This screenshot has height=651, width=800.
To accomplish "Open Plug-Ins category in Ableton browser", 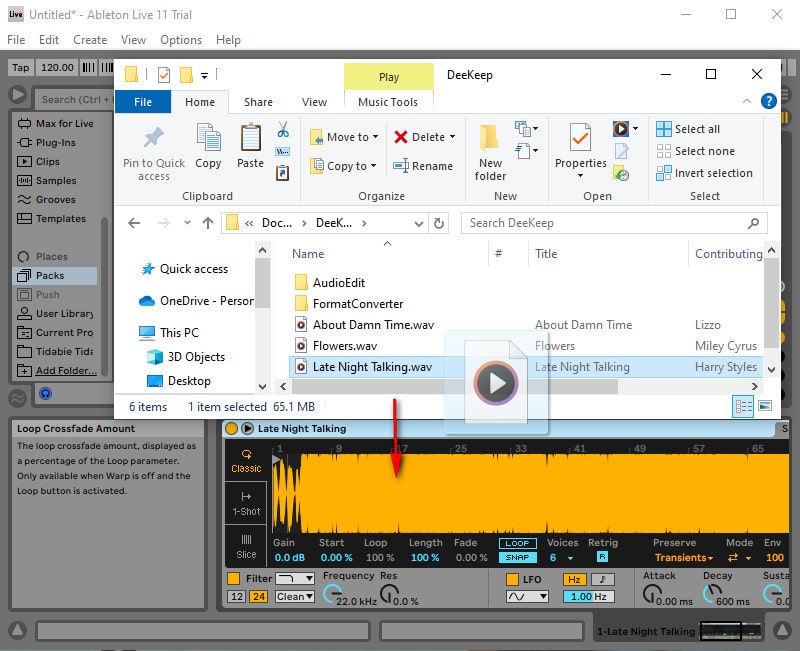I will click(x=47, y=142).
